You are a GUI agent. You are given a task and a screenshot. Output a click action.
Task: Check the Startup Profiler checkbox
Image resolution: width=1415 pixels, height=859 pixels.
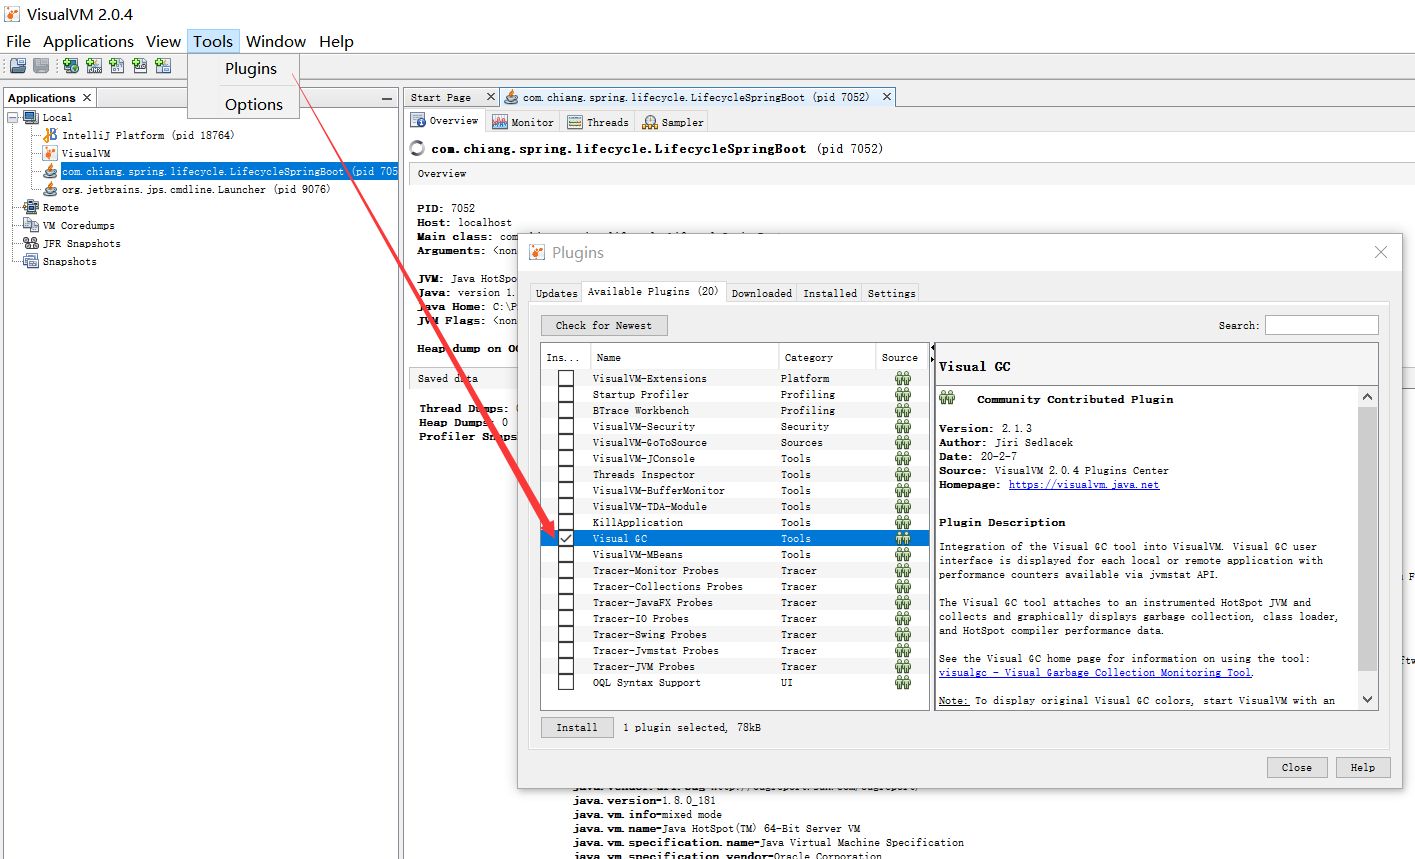566,394
